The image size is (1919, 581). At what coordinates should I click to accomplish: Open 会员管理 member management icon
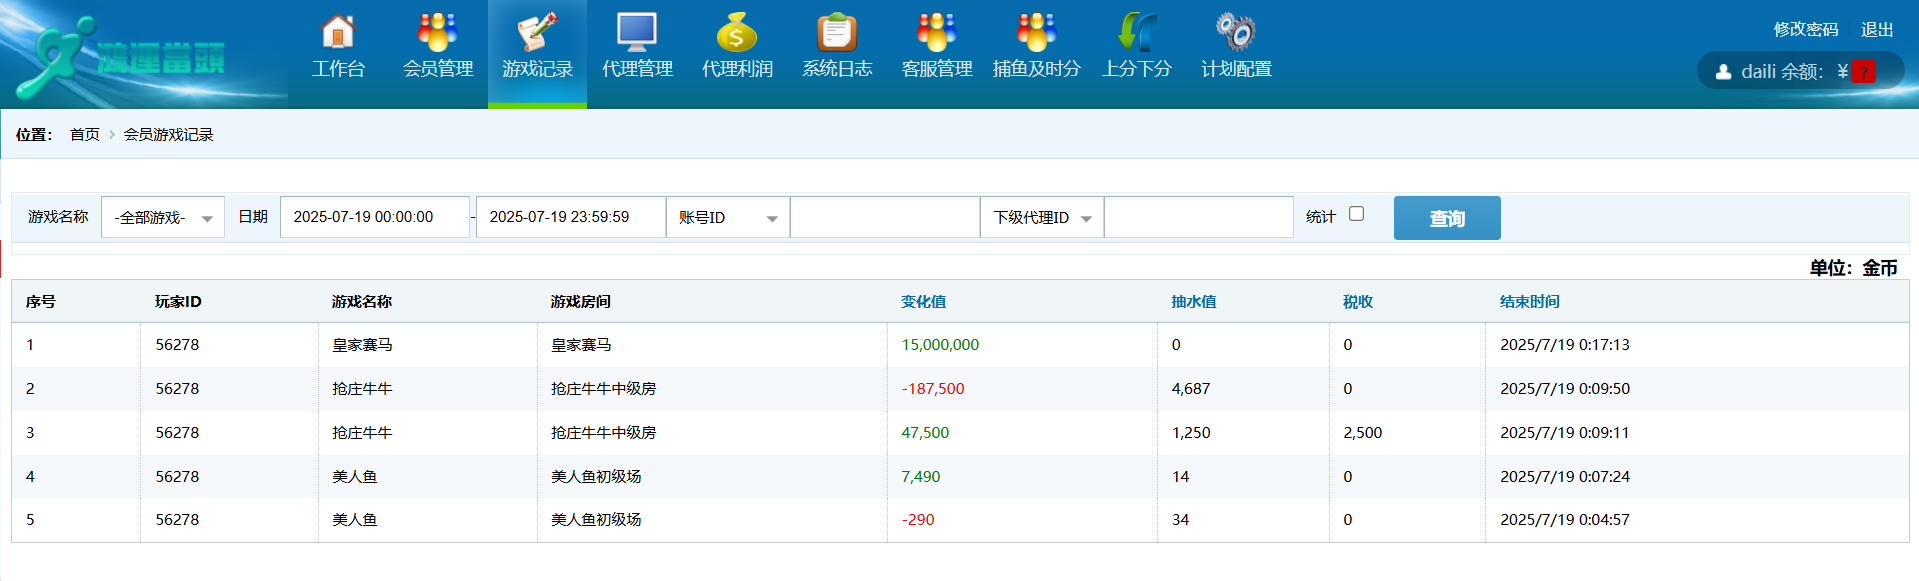click(x=437, y=33)
